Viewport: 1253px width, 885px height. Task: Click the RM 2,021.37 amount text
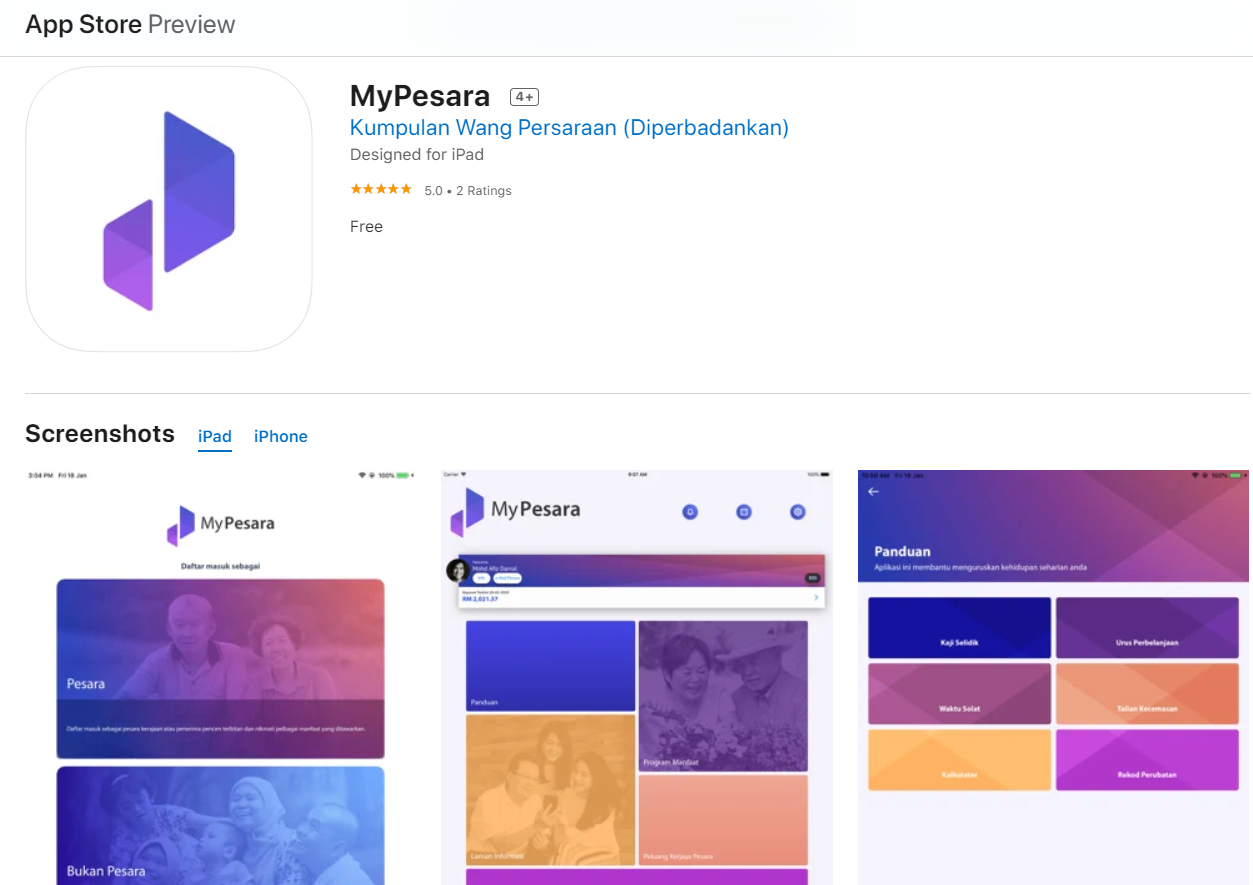(x=480, y=599)
